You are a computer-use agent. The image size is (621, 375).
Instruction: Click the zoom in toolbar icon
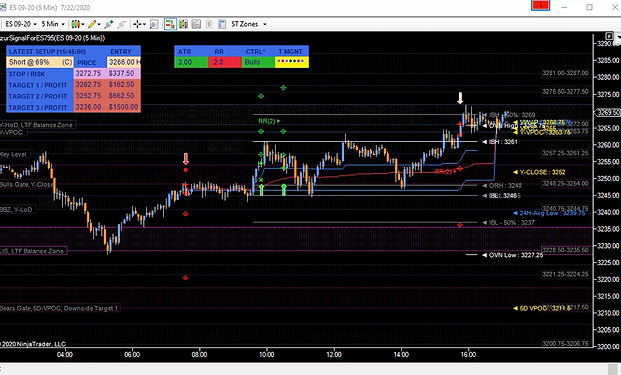click(x=109, y=24)
